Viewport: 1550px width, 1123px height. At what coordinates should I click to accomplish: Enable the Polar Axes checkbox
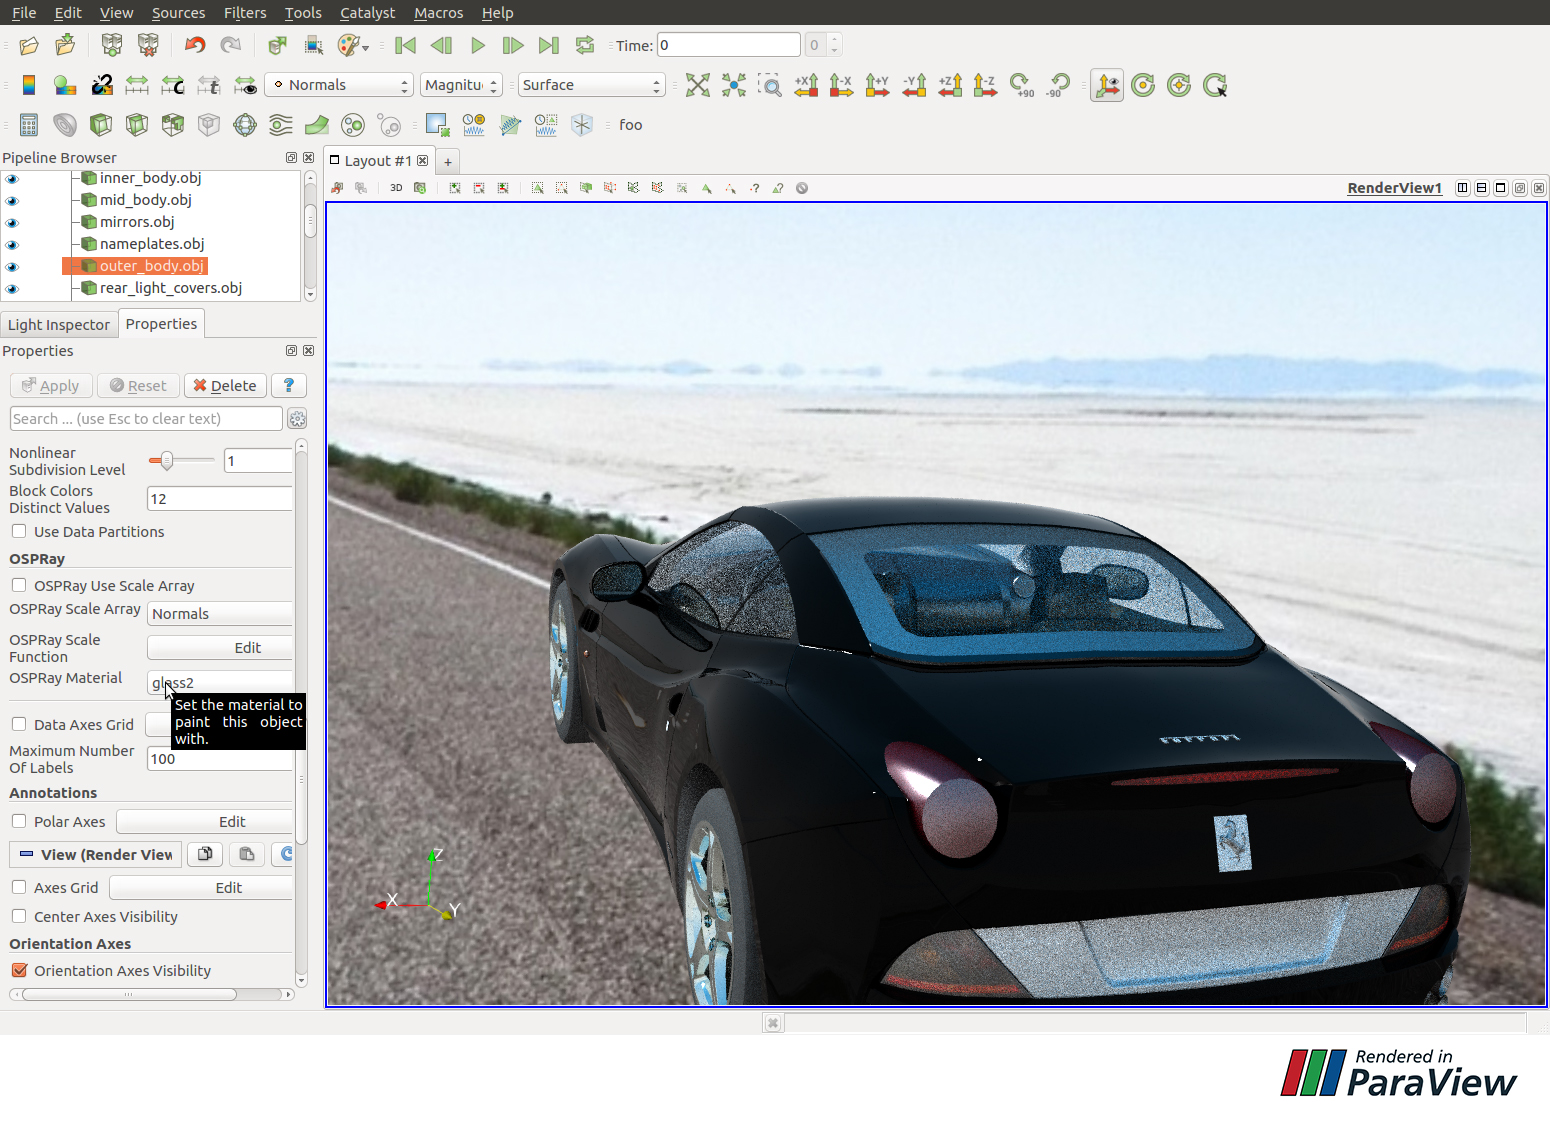click(19, 822)
